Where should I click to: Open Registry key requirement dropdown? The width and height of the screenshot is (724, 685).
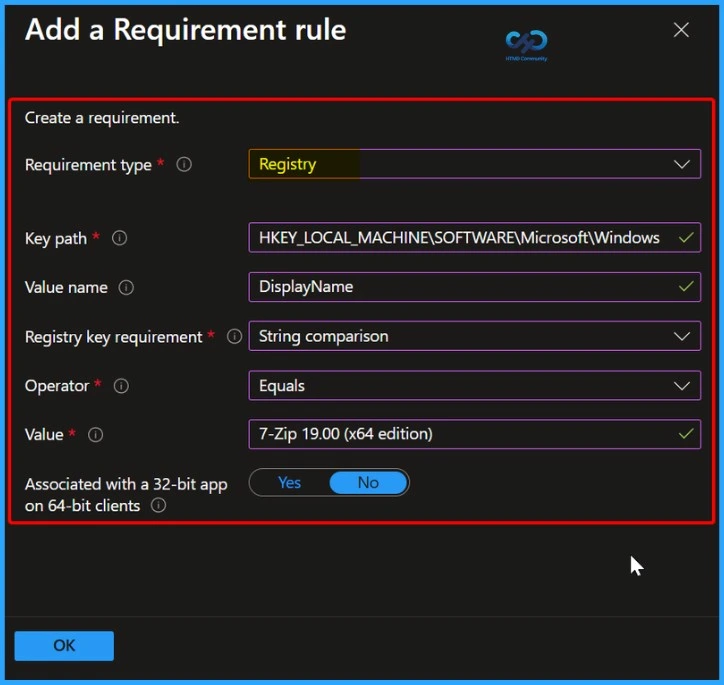point(475,336)
